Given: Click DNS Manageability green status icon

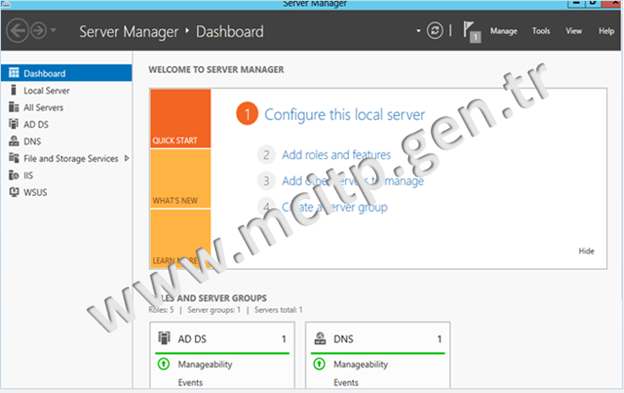Looking at the screenshot, I should click(x=319, y=364).
